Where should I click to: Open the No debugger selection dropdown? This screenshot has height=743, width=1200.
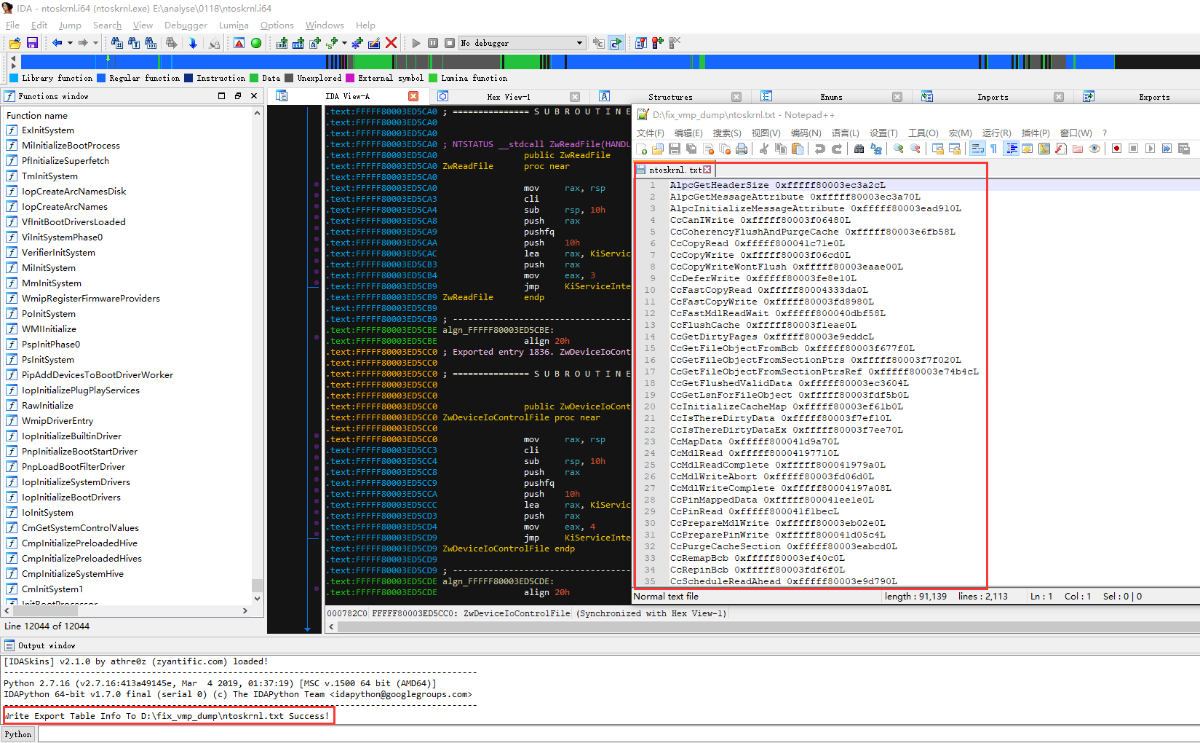tap(520, 43)
